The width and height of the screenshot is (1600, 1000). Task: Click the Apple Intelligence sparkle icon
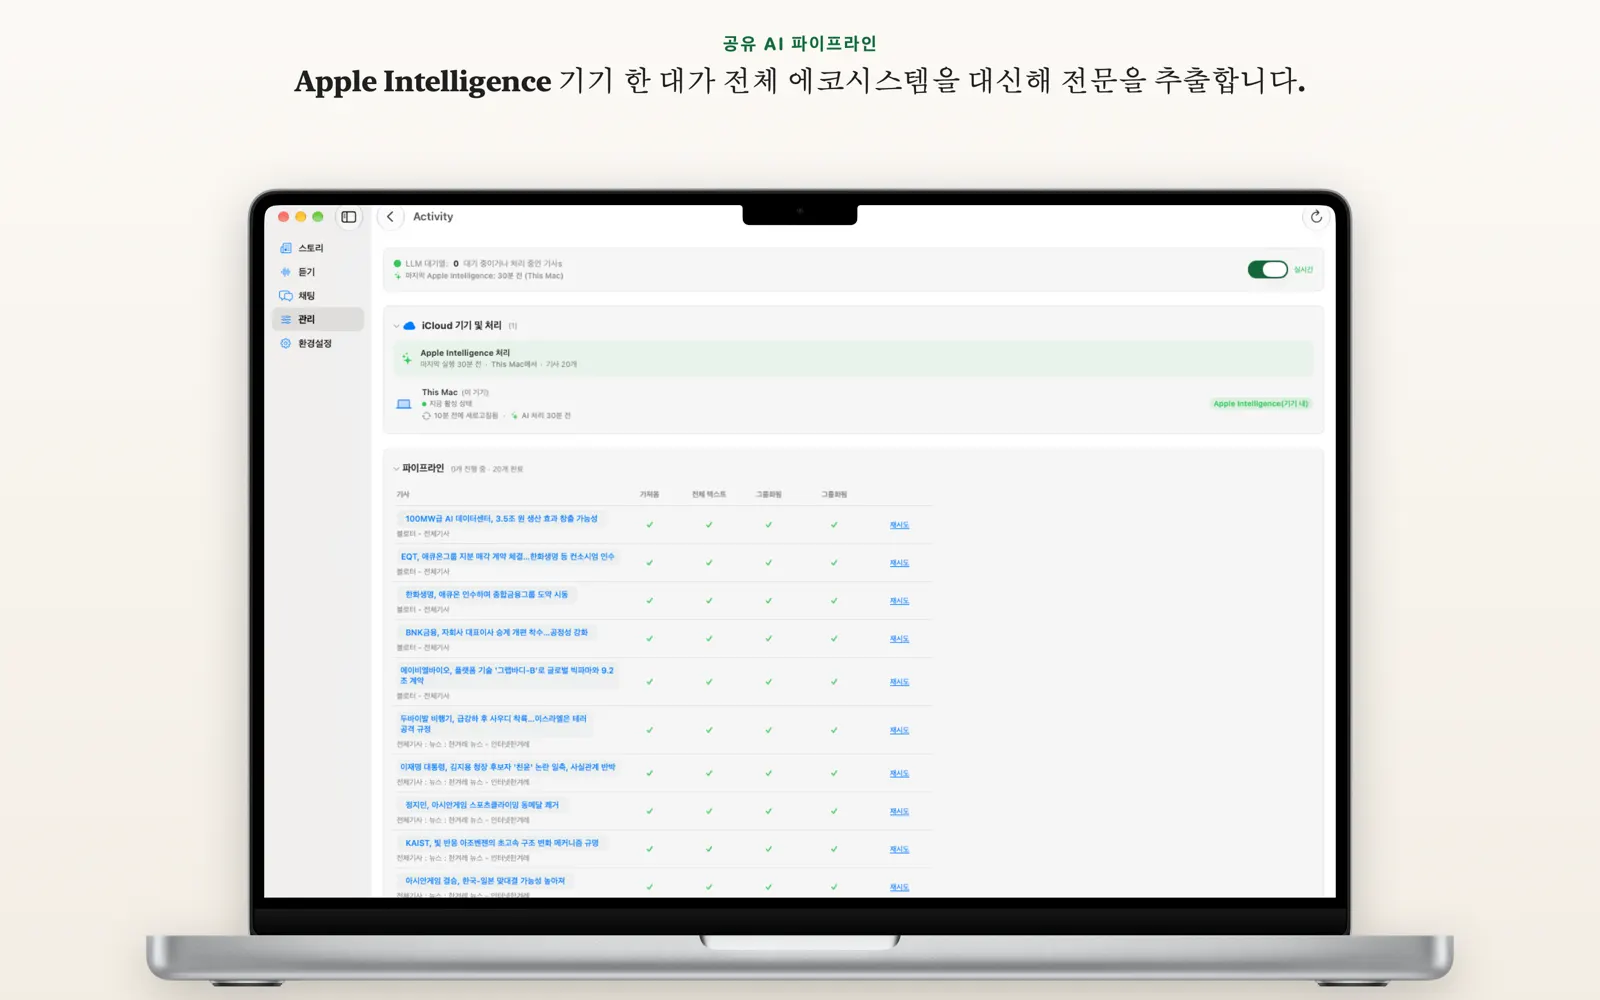click(406, 358)
